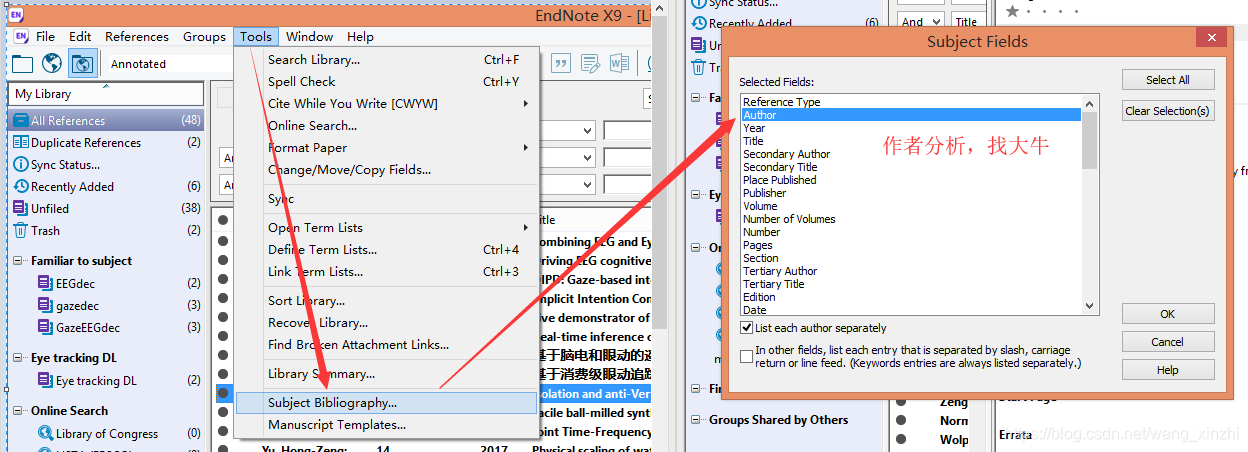Image resolution: width=1248 pixels, height=452 pixels.
Task: Click the local library mode folder icon
Action: [x=22, y=64]
